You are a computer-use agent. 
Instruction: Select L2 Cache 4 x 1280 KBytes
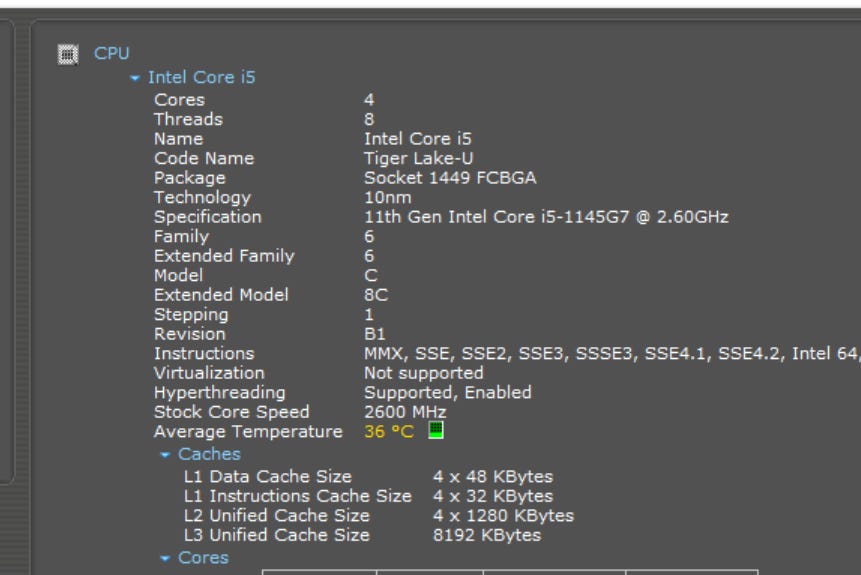[x=504, y=516]
